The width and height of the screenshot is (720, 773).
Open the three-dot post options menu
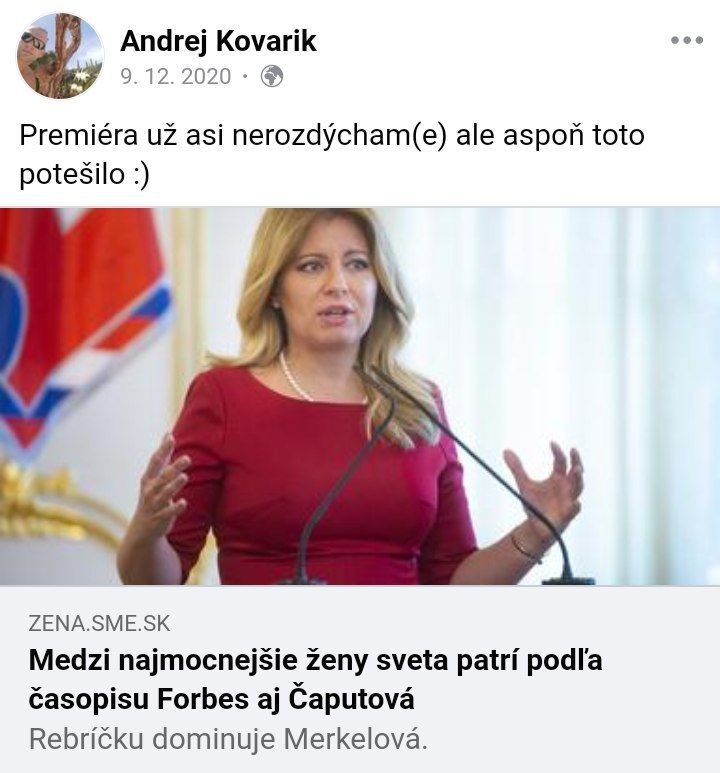(686, 40)
